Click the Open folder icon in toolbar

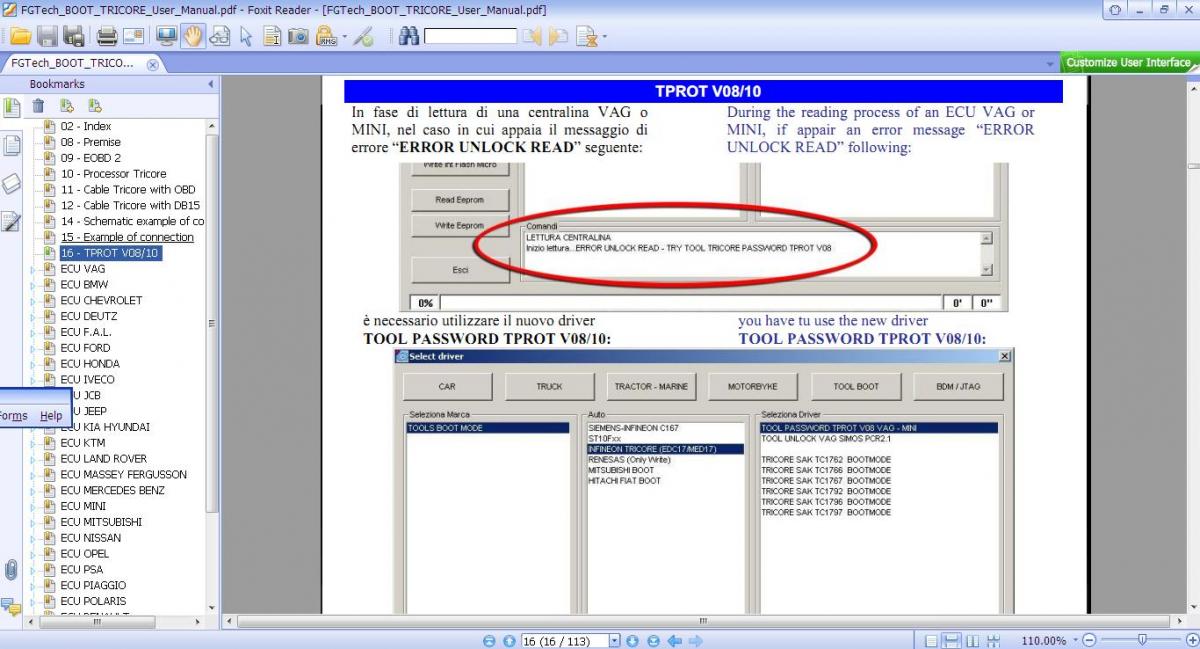(x=20, y=37)
